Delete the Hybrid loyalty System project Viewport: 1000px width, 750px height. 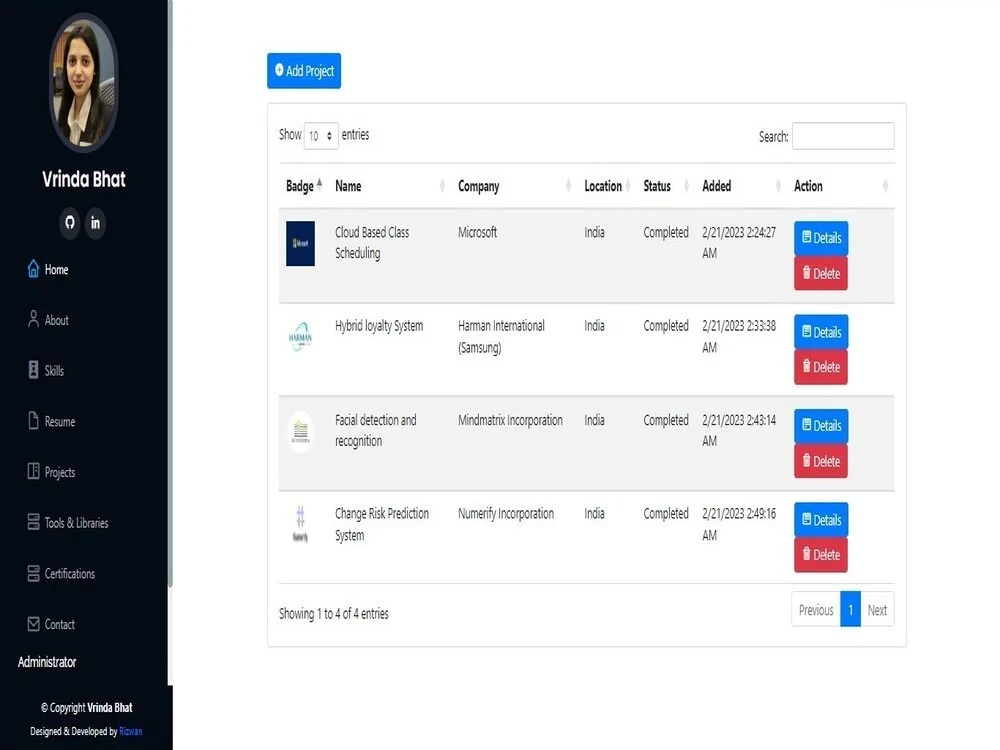tap(820, 367)
